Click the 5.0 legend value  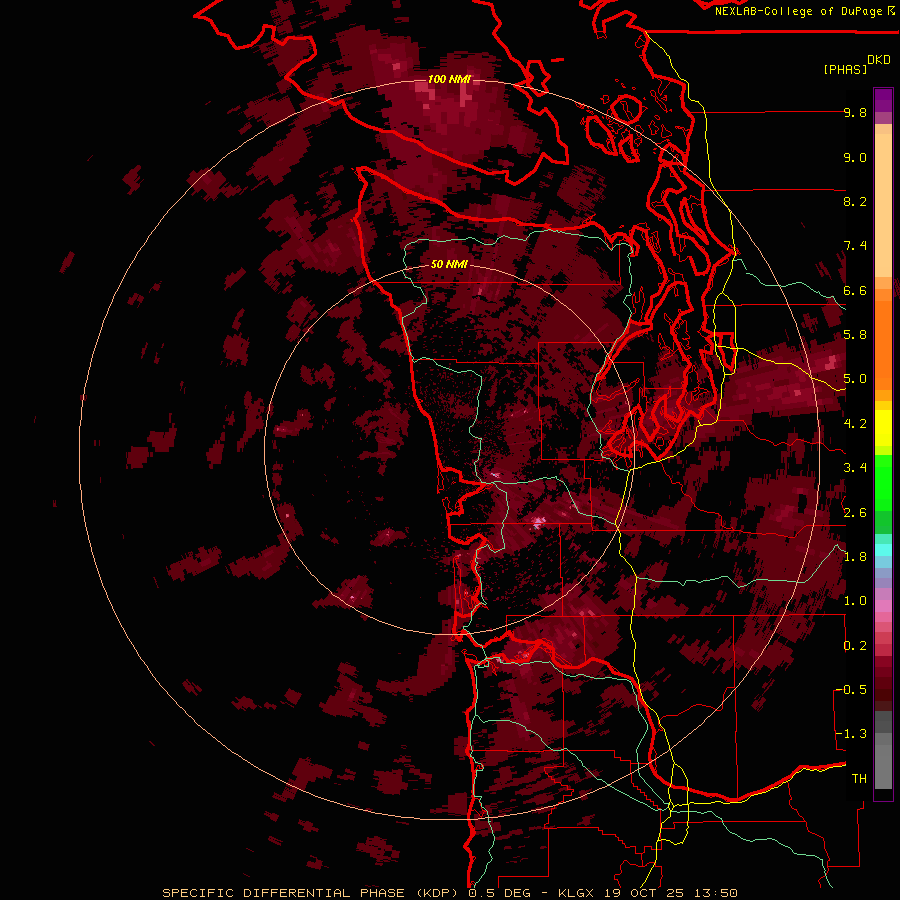tap(855, 379)
